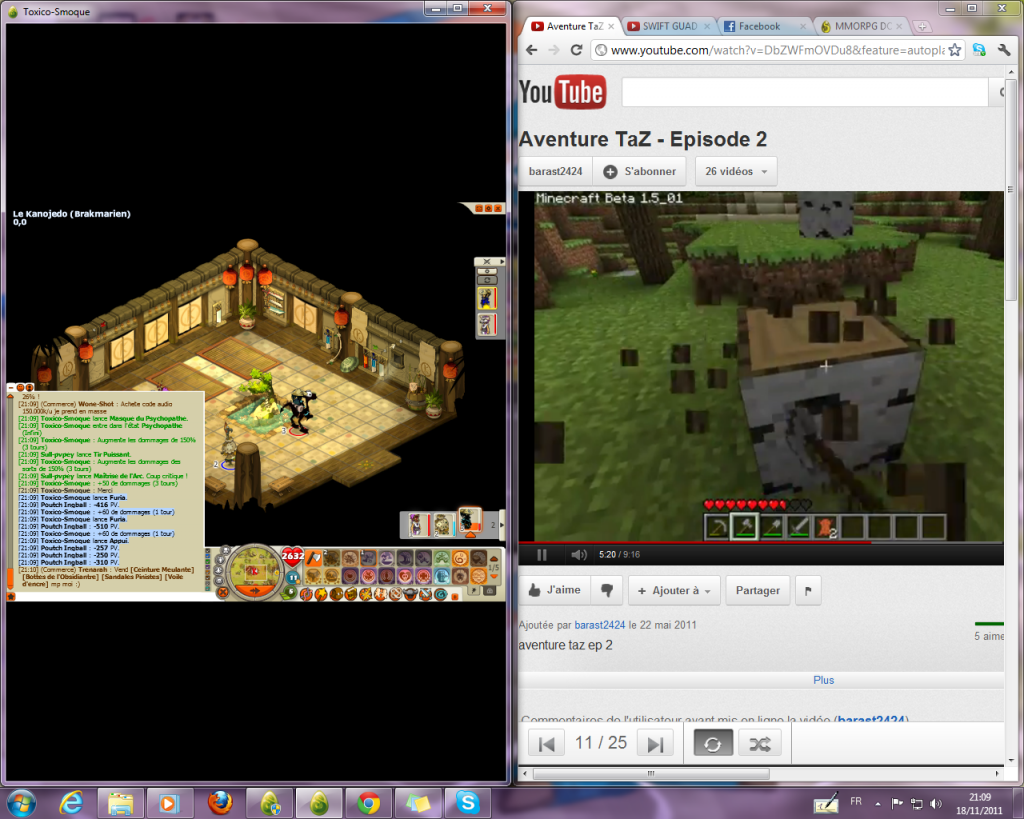Click the orange diamond icon in the top-right Dofus corner
1024x819 pixels.
coord(488,208)
